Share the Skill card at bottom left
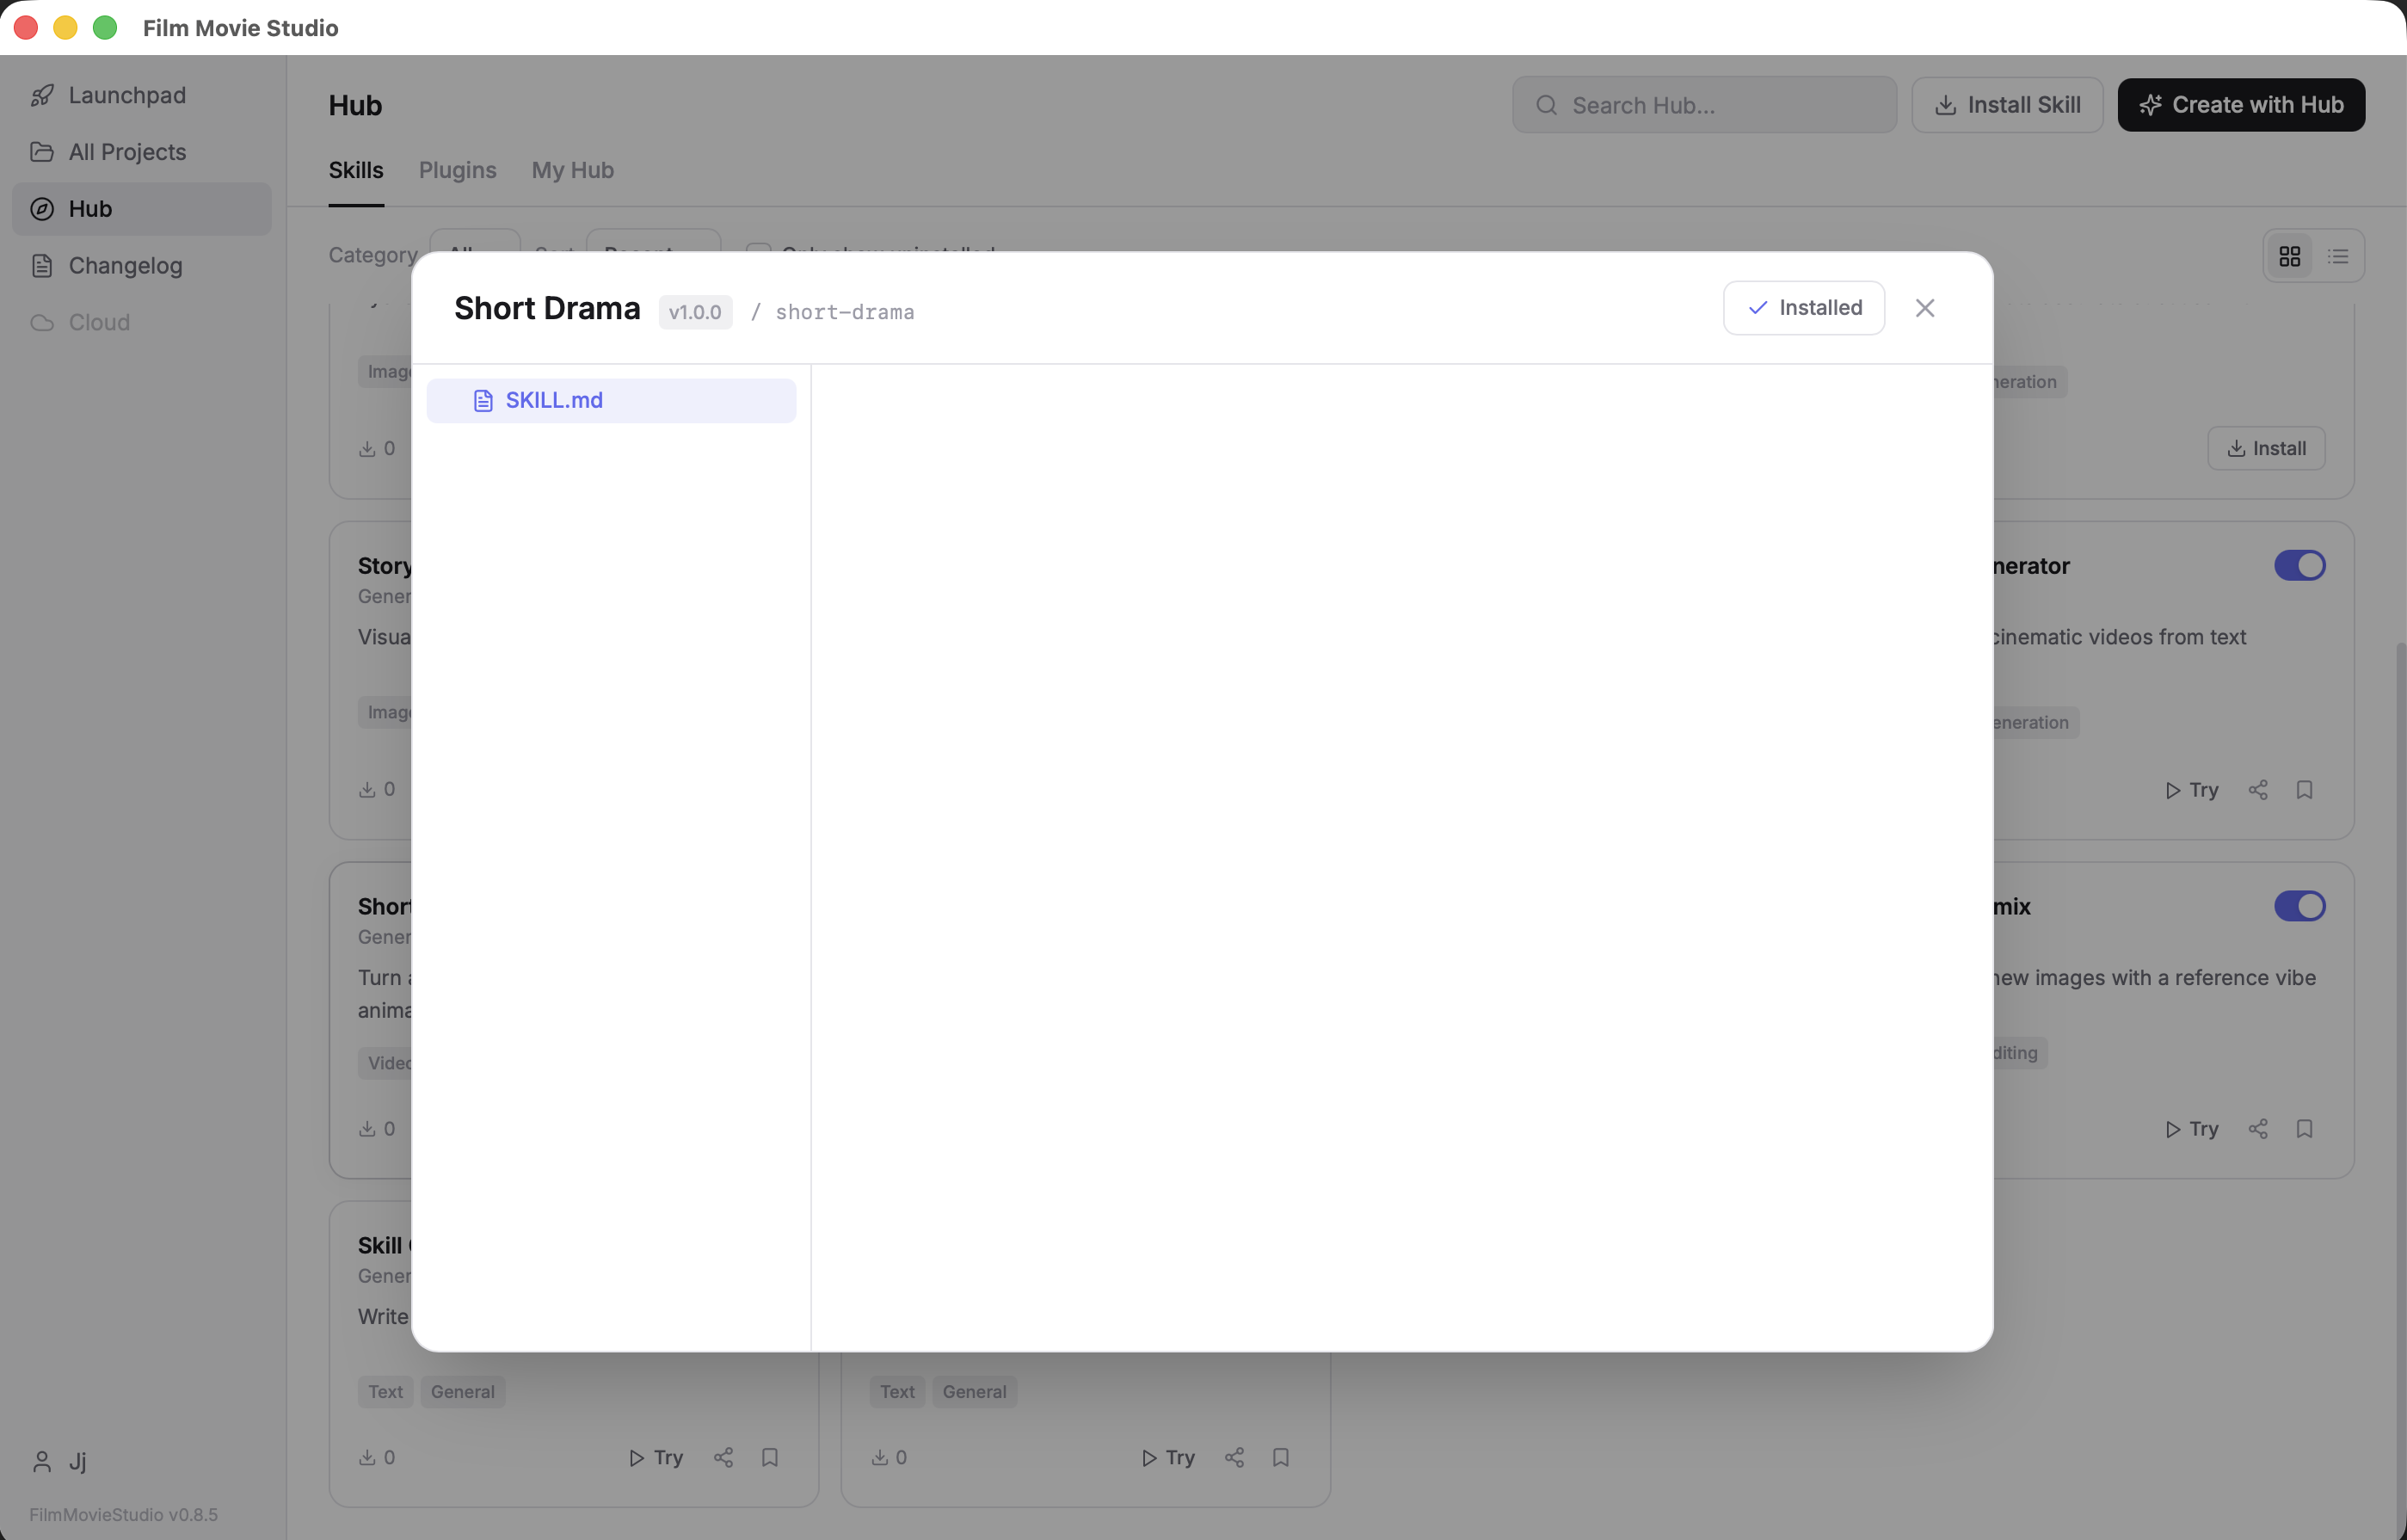Screen dimensions: 2407x1540 [723, 1458]
